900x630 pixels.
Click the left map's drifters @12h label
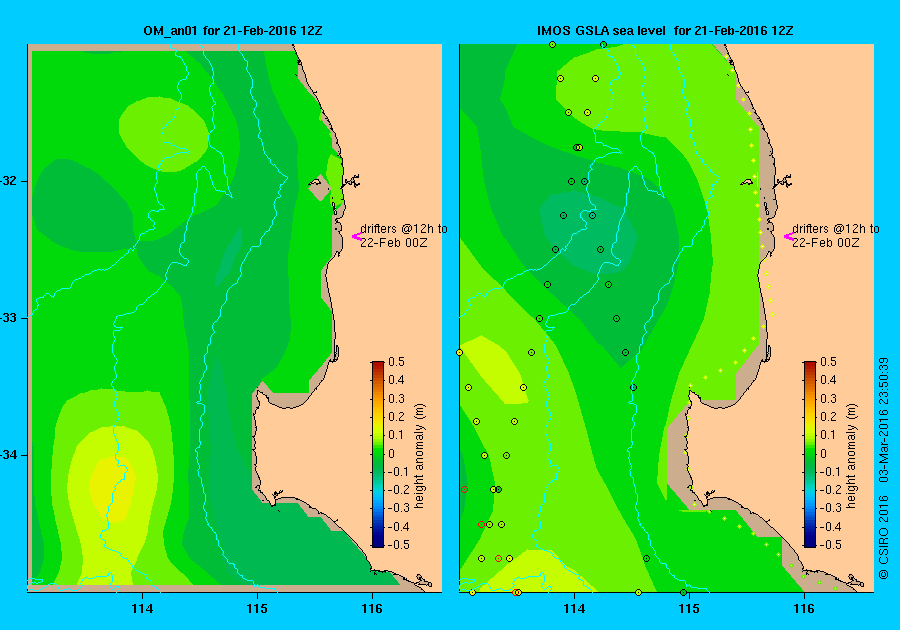tap(404, 235)
